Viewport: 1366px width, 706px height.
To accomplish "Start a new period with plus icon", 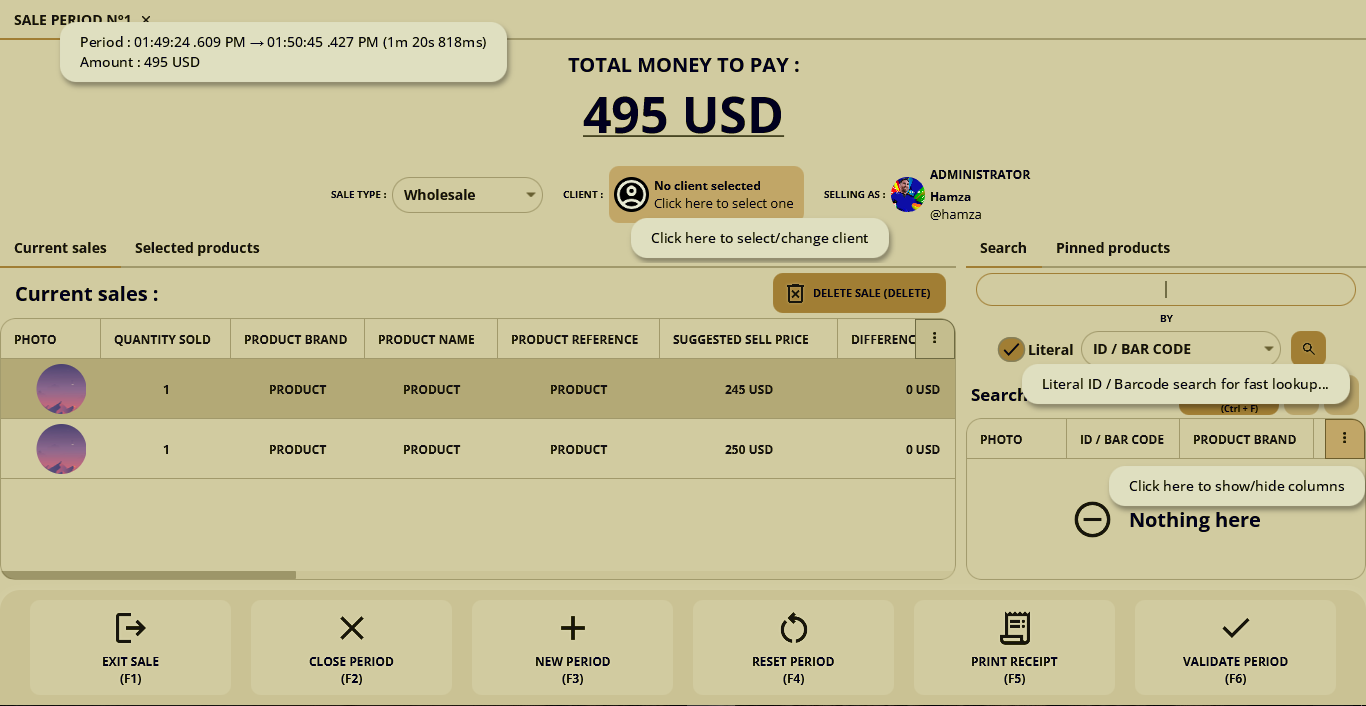I will click(572, 628).
